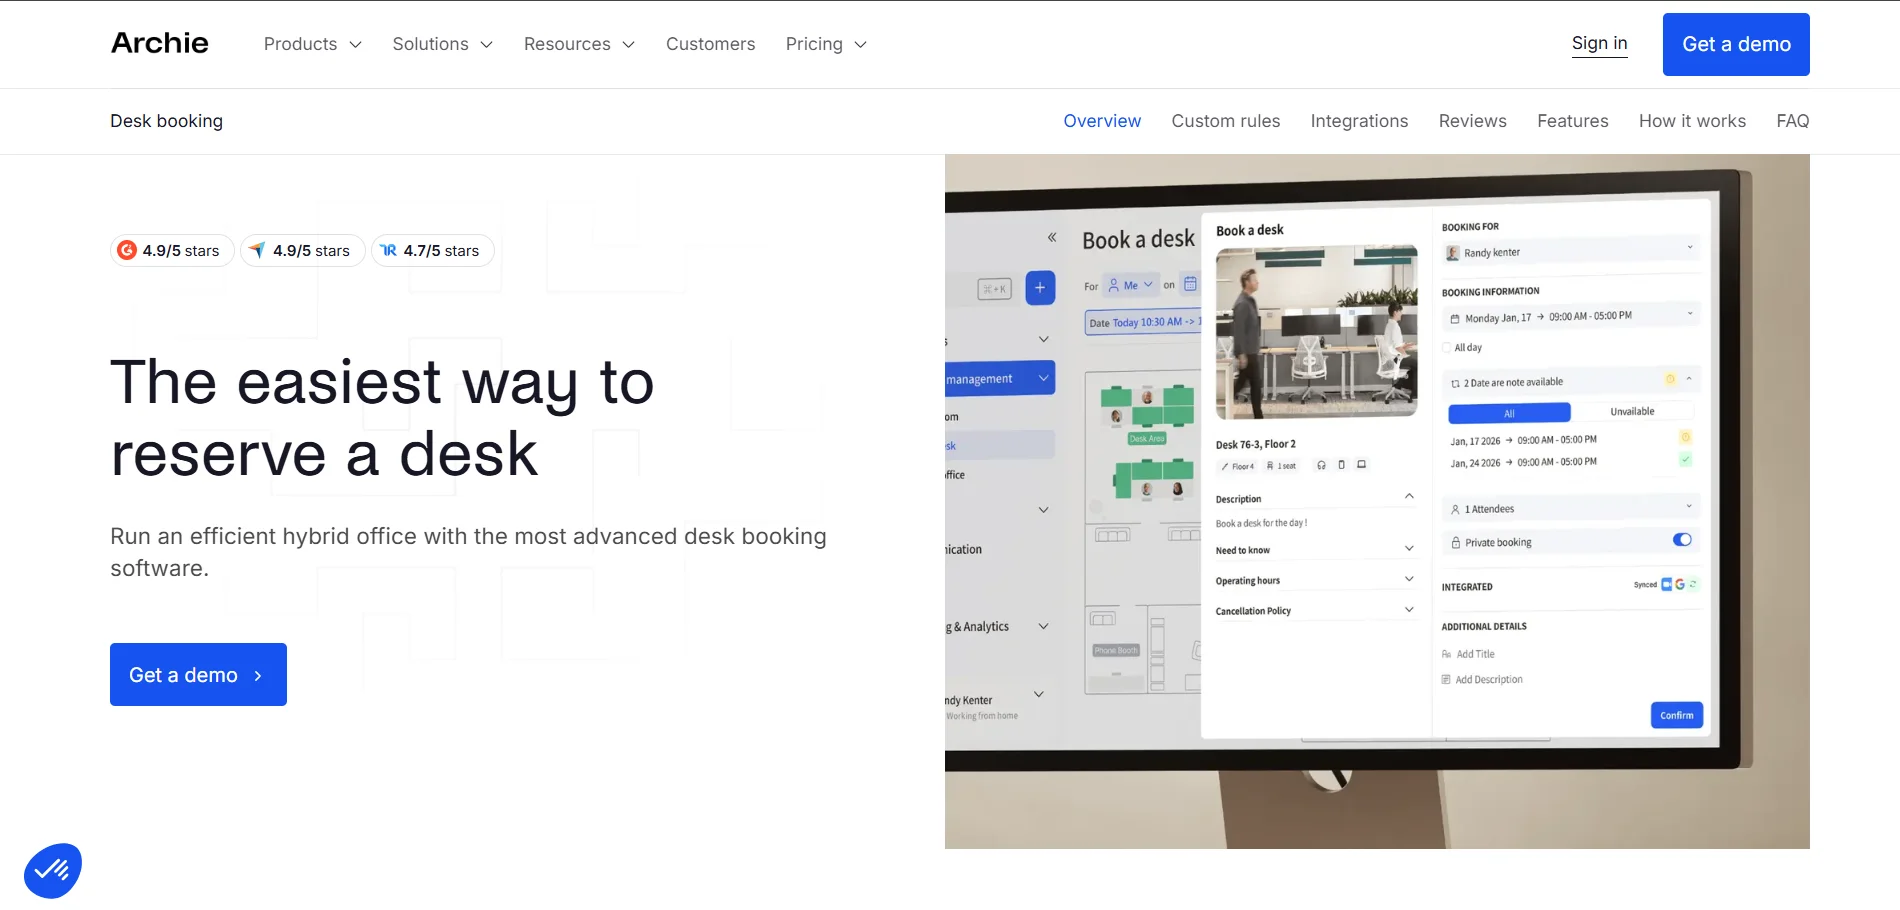The image size is (1900, 910).
Task: Expand the Products navigation menu
Action: pos(311,44)
